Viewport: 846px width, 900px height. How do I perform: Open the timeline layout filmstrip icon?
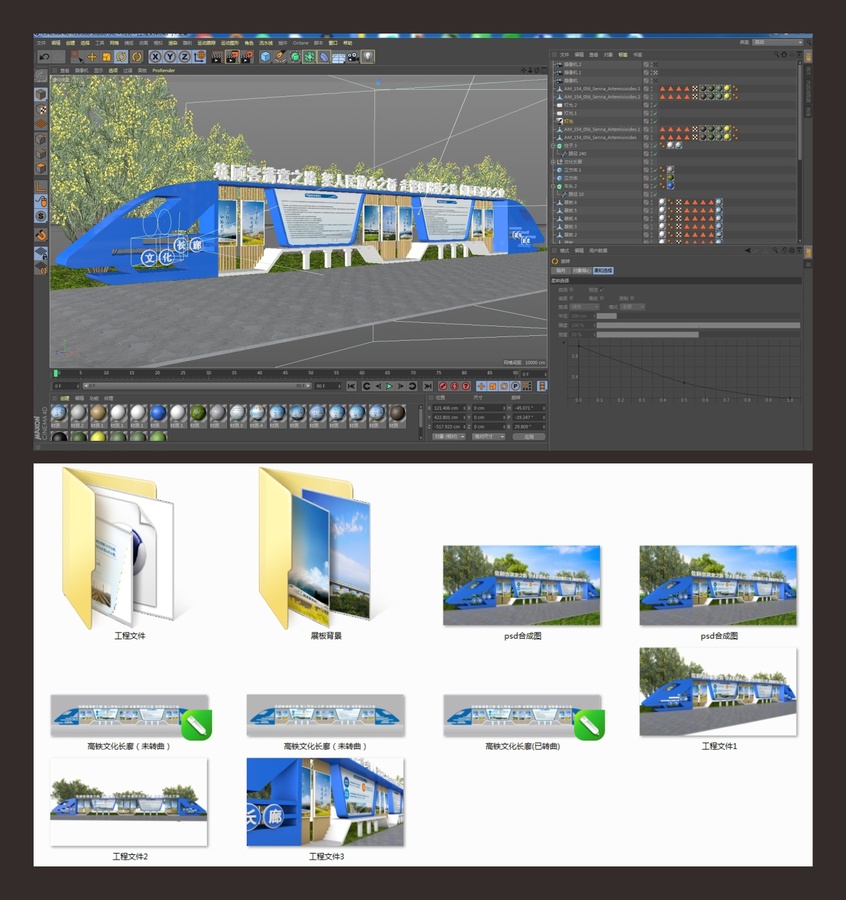(x=542, y=386)
